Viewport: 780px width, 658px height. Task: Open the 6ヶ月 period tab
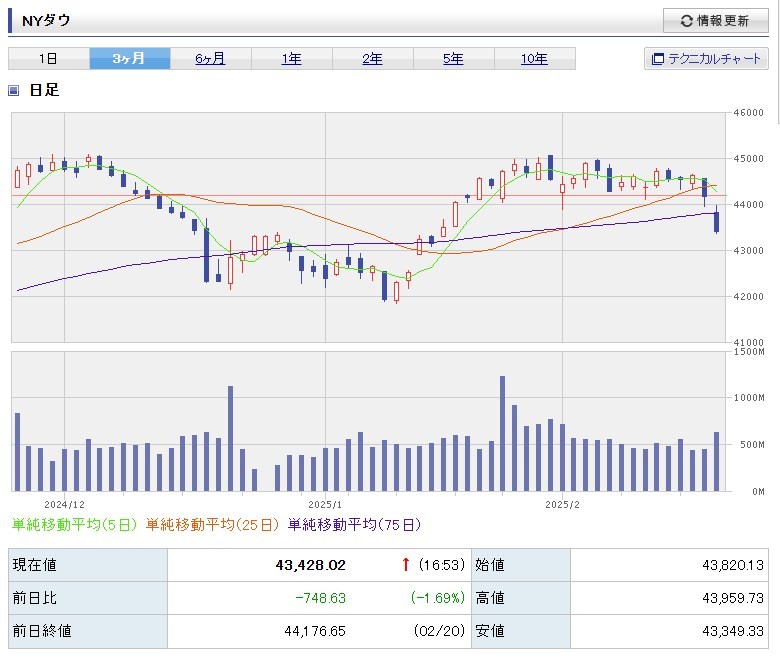(x=210, y=59)
